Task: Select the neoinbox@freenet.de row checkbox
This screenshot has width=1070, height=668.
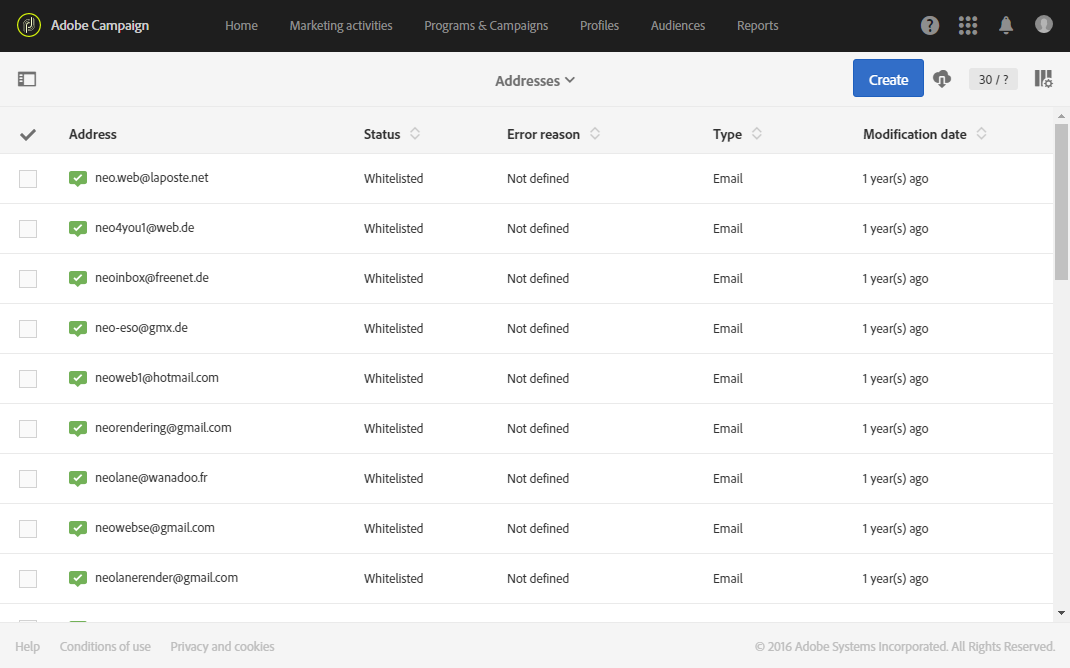Action: tap(28, 279)
